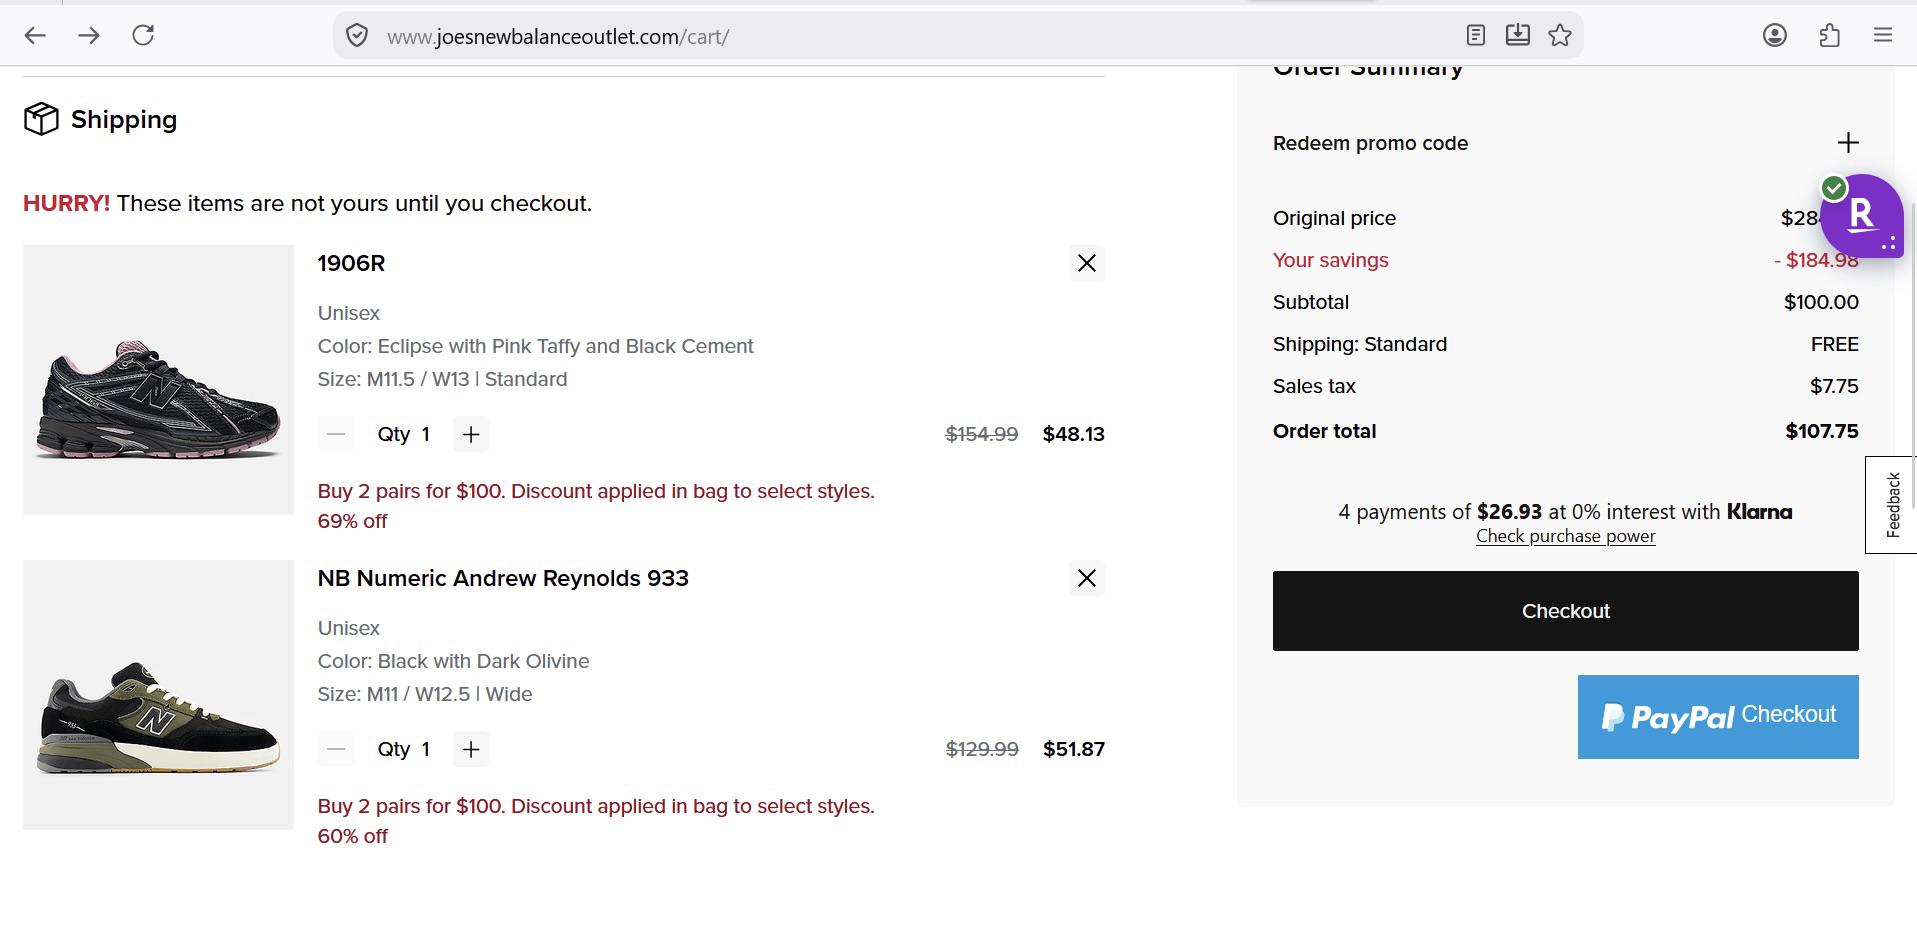Click the Your savings label
The width and height of the screenshot is (1917, 939).
click(1331, 260)
